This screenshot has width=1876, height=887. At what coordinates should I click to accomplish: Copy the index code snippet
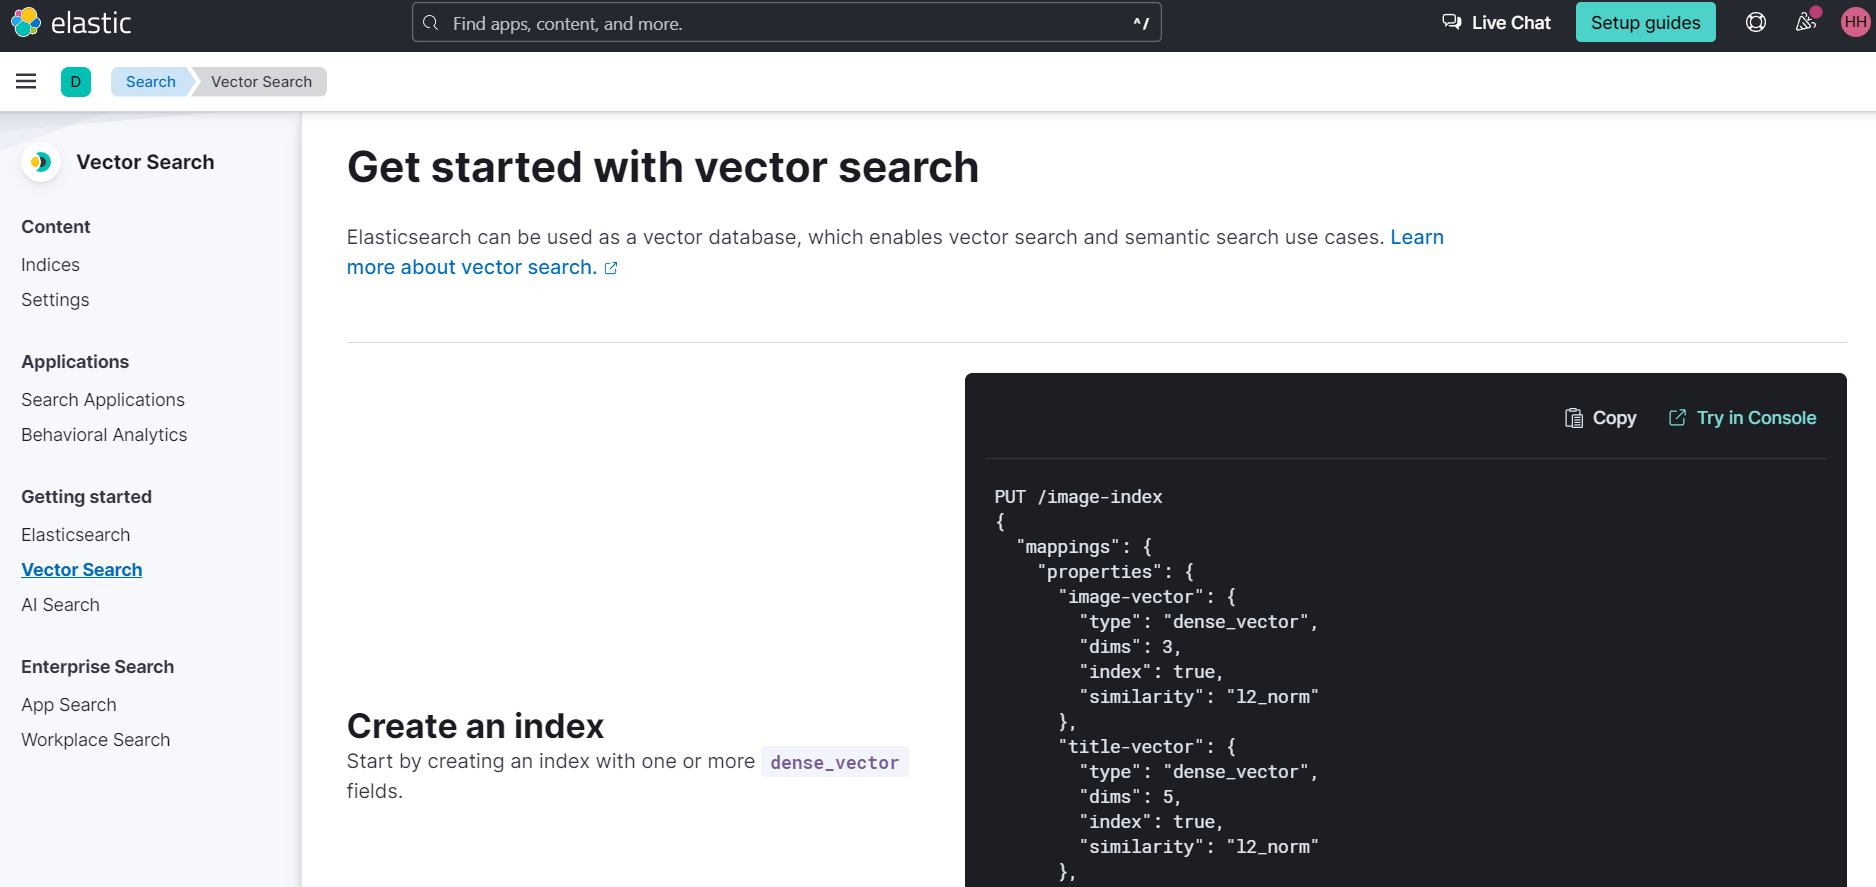1601,418
